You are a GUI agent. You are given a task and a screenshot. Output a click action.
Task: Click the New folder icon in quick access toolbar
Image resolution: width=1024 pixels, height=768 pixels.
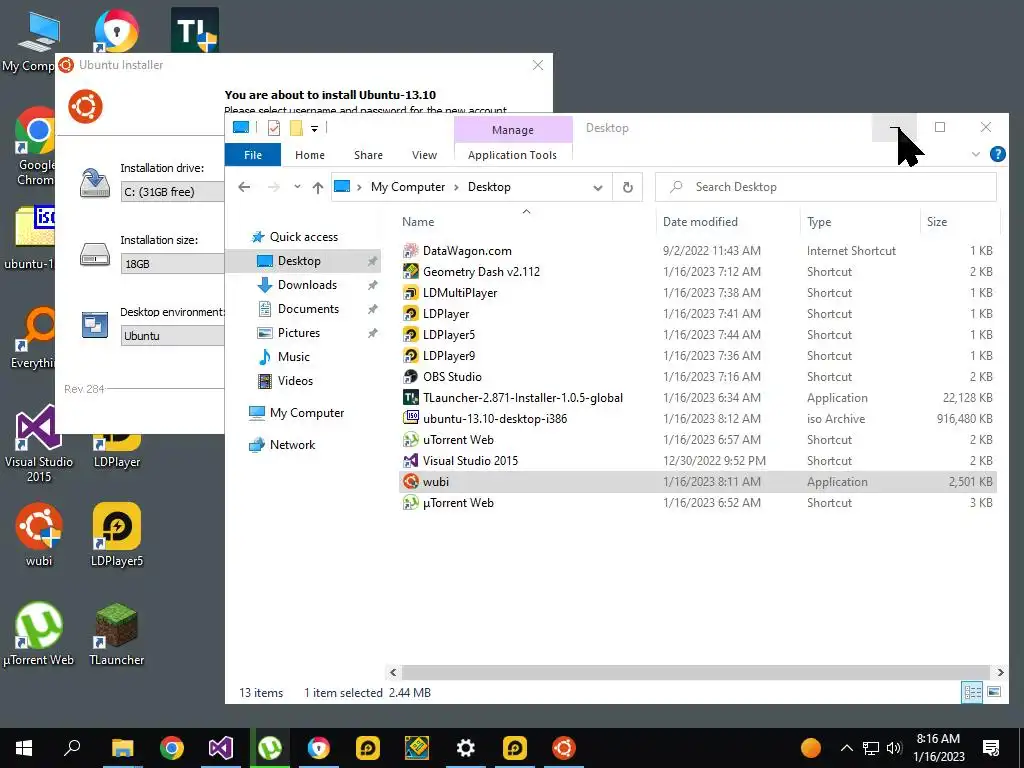click(x=296, y=128)
